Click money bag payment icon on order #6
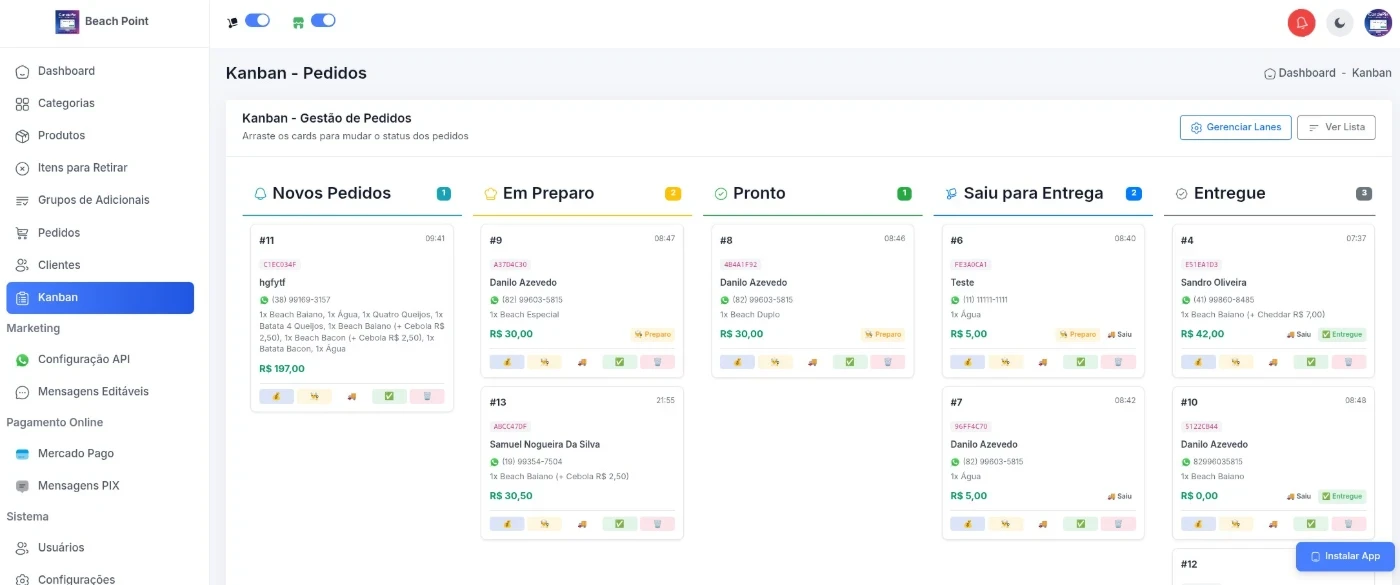The width and height of the screenshot is (1400, 585). point(967,362)
